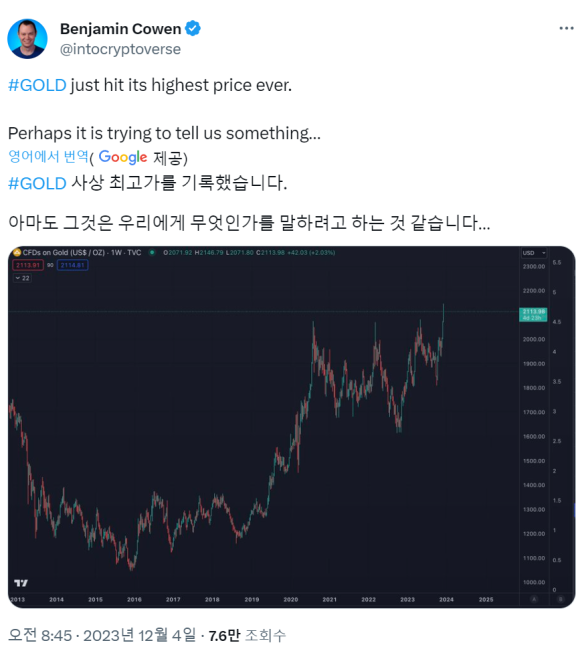Click the blue verified badge

pyautogui.click(x=193, y=29)
